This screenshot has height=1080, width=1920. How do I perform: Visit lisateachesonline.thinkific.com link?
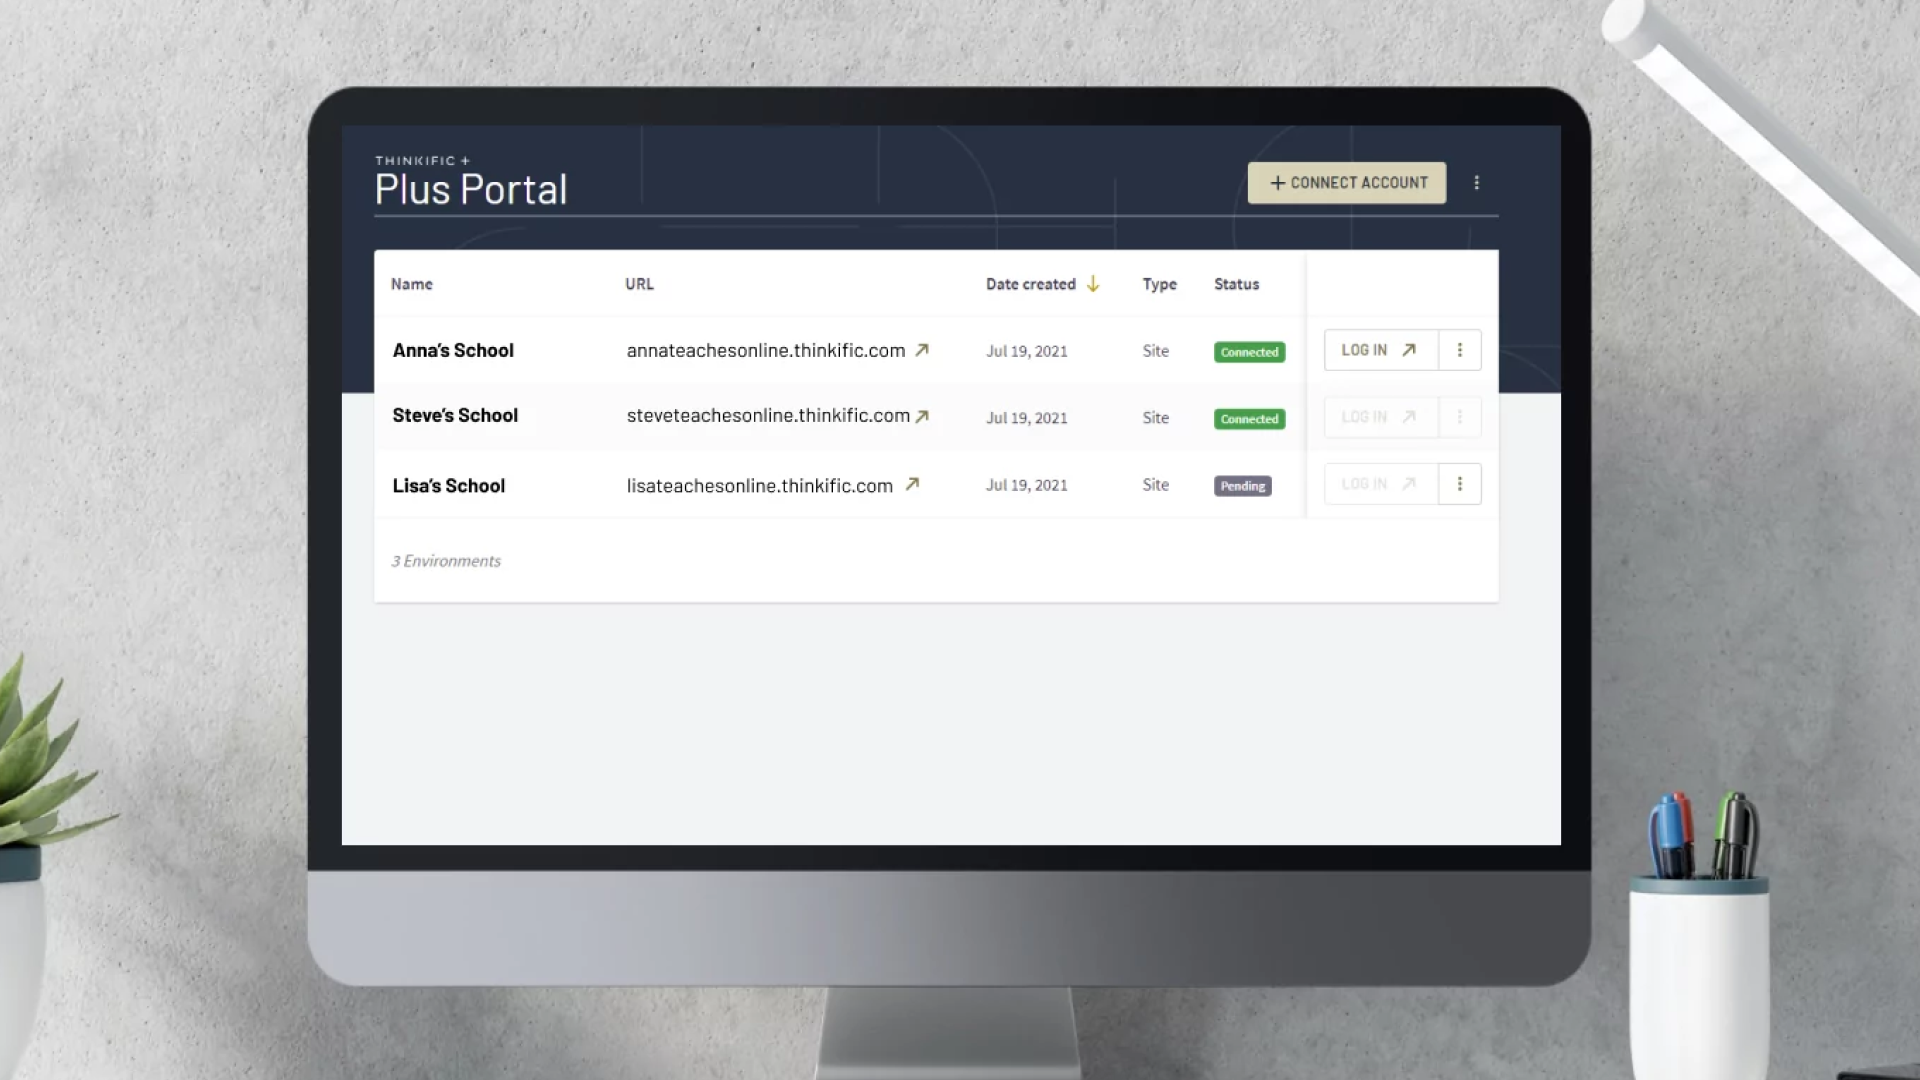(x=759, y=486)
